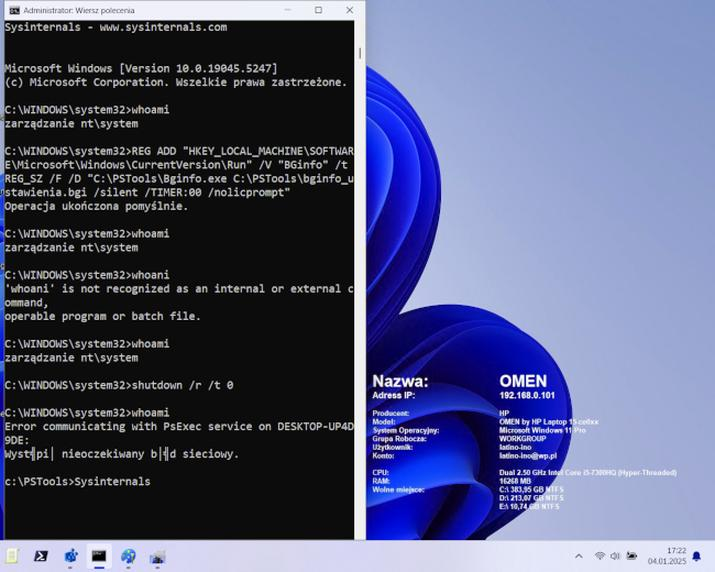Open the volume speaker tray icon
This screenshot has width=715, height=572.
tap(615, 556)
